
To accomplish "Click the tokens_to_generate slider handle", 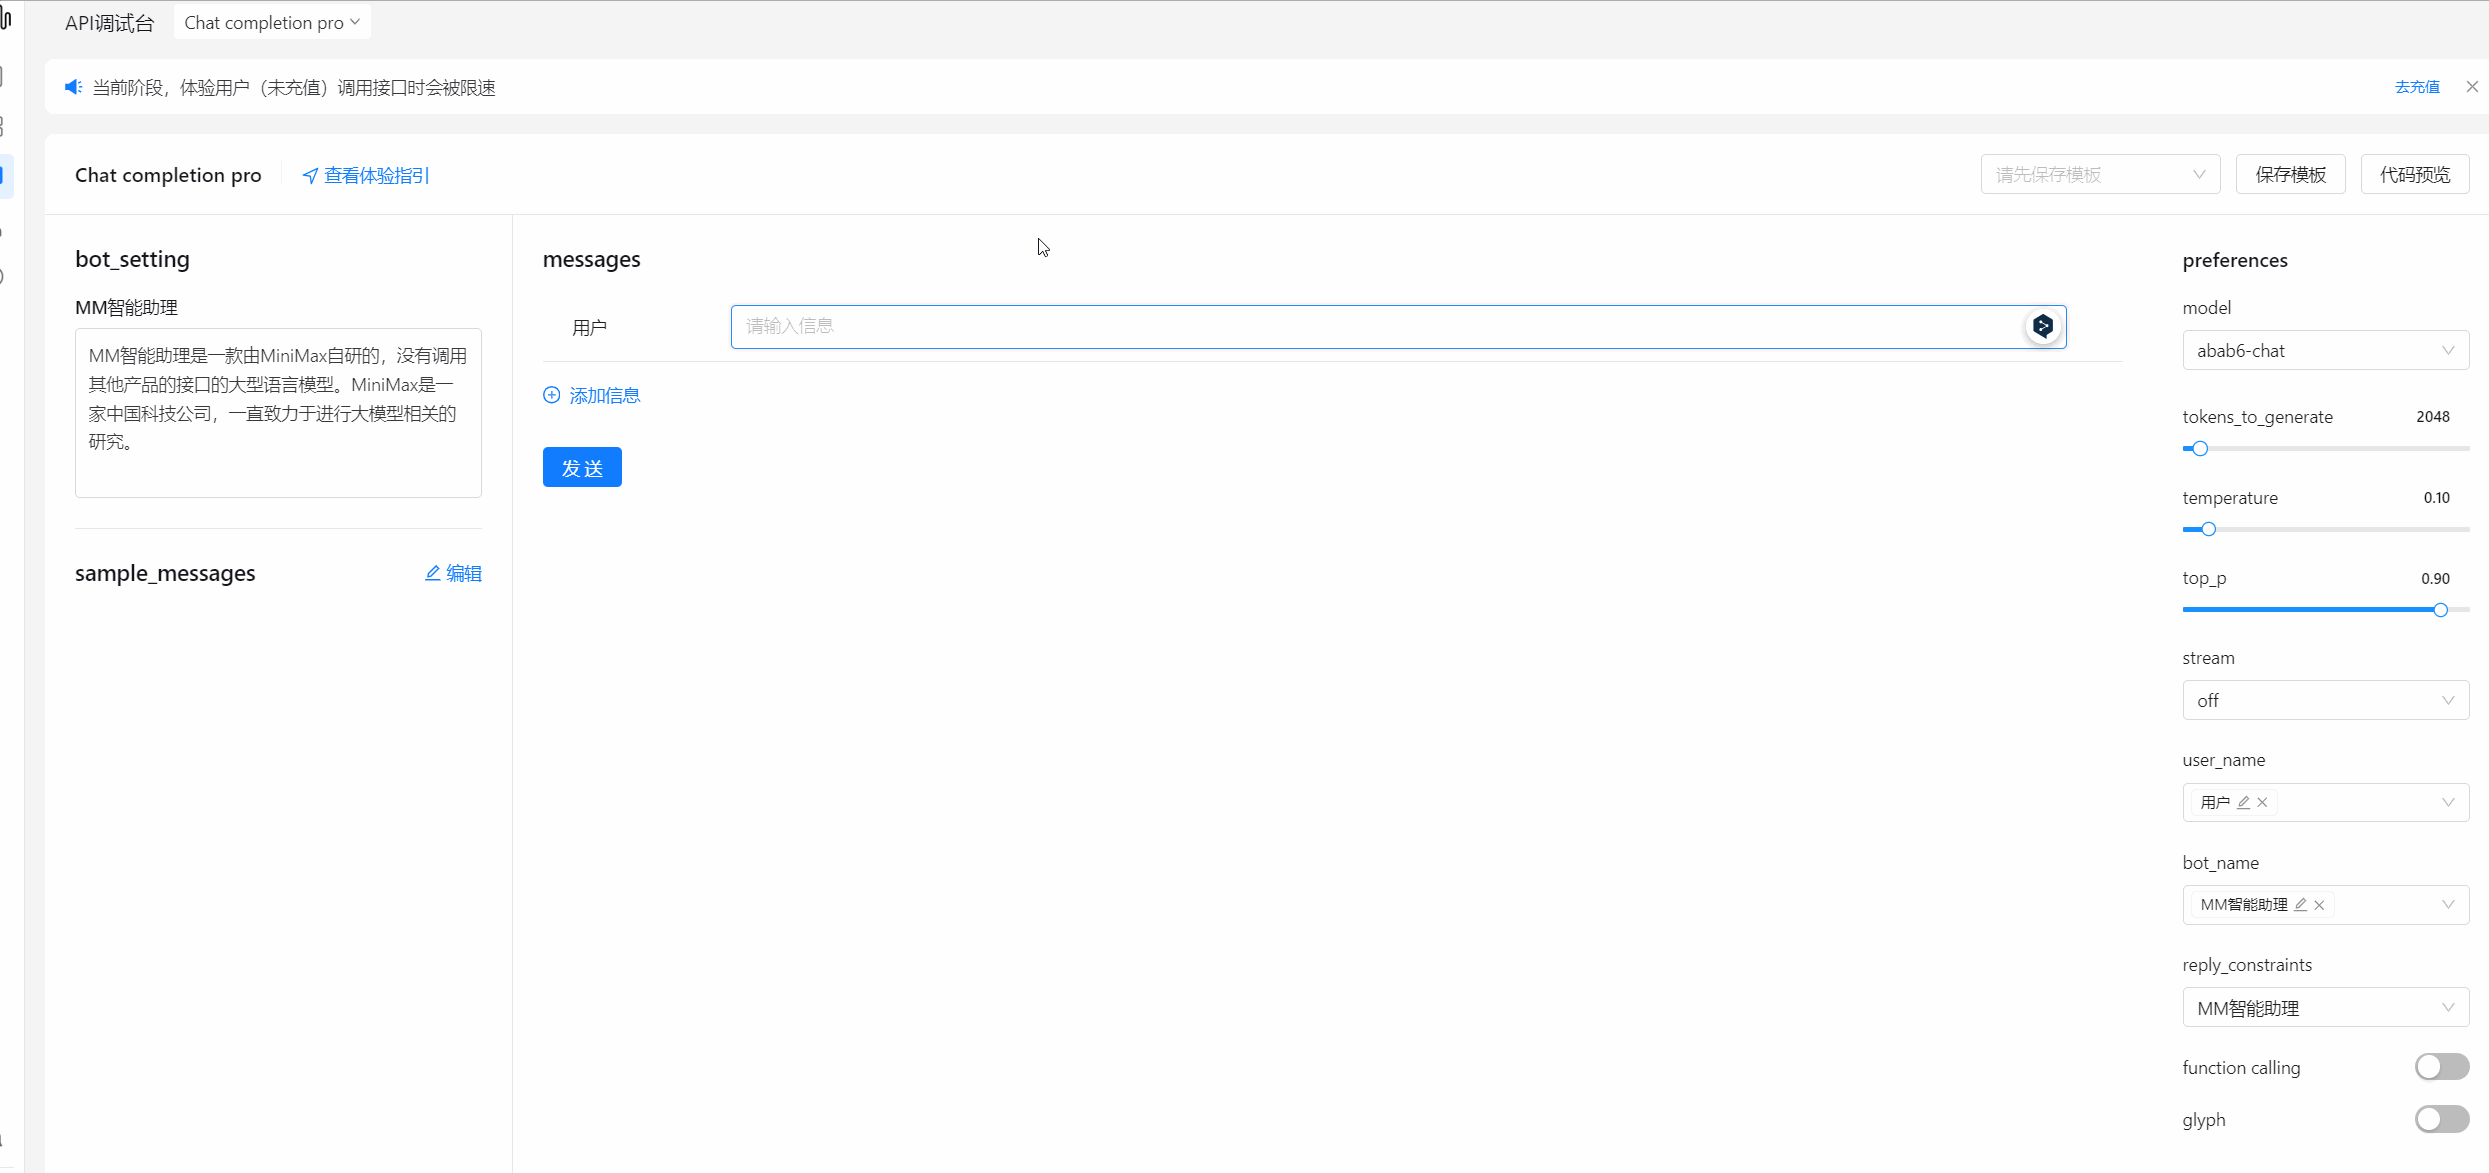I will pyautogui.click(x=2200, y=448).
